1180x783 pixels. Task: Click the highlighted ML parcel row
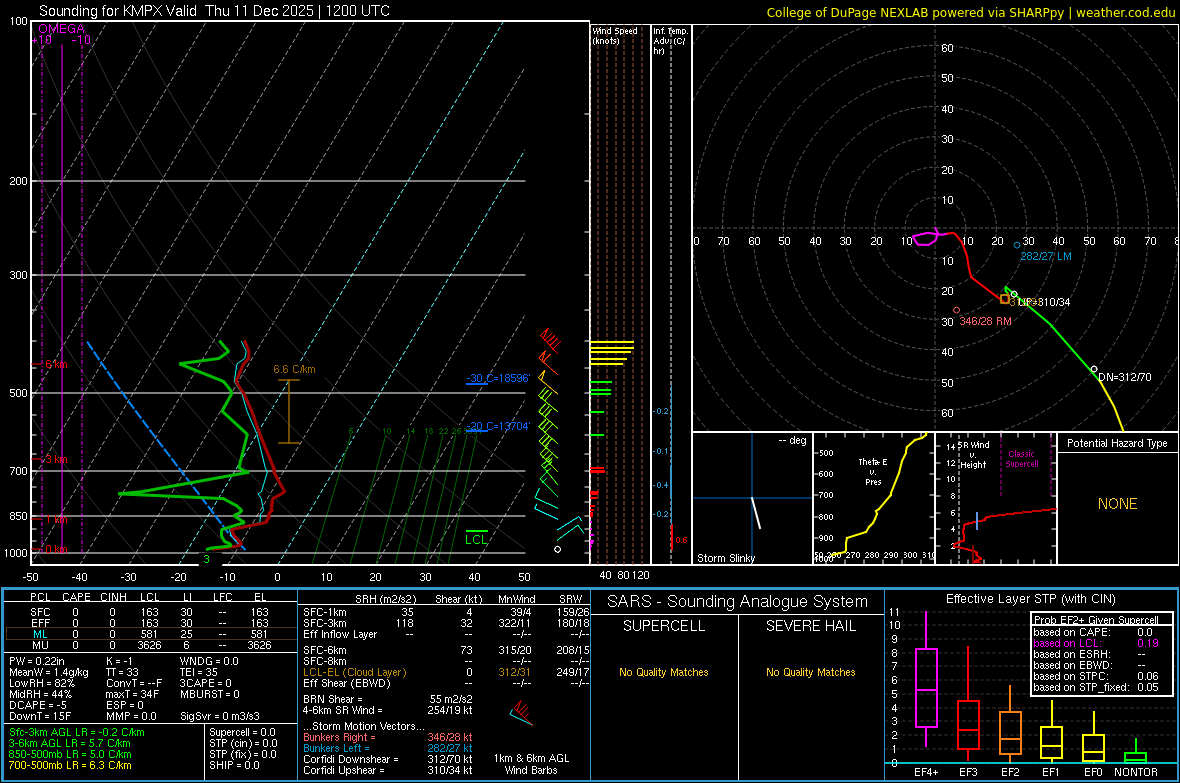click(x=149, y=634)
